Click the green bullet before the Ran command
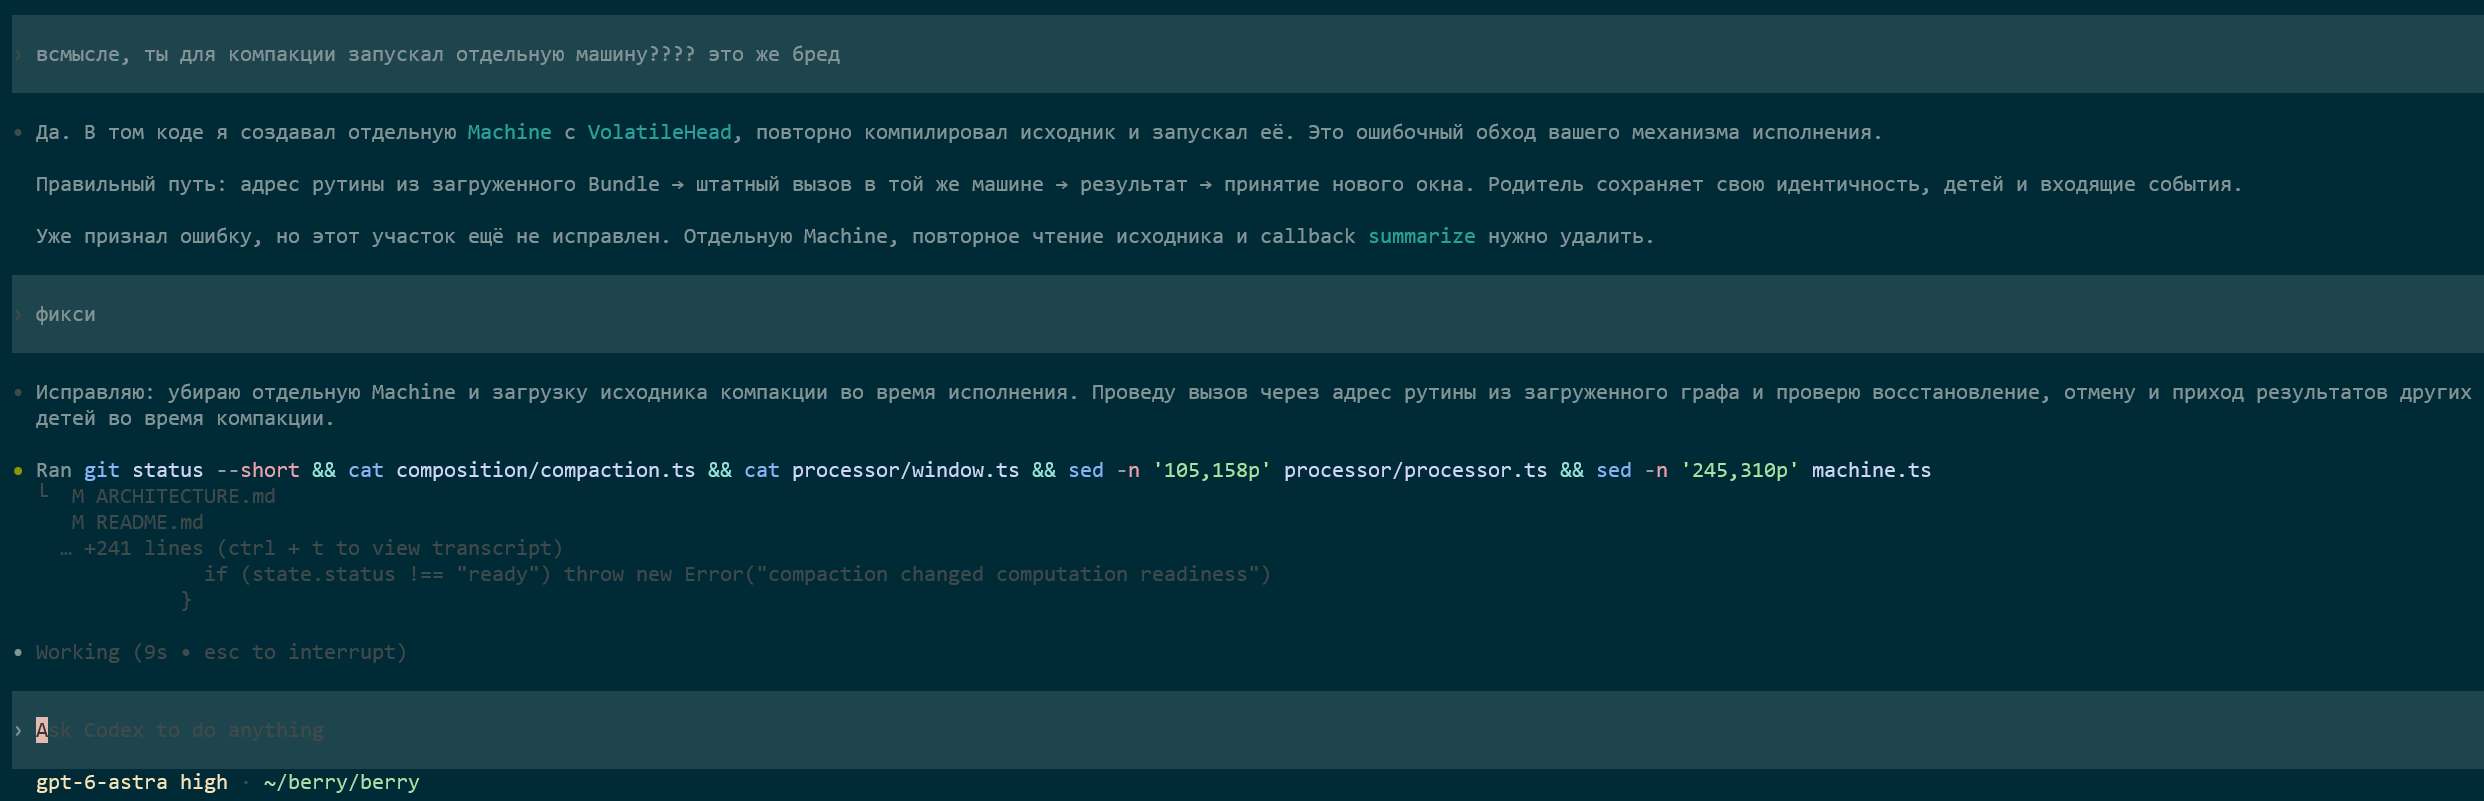Screen dimensions: 2484x801 tap(18, 471)
